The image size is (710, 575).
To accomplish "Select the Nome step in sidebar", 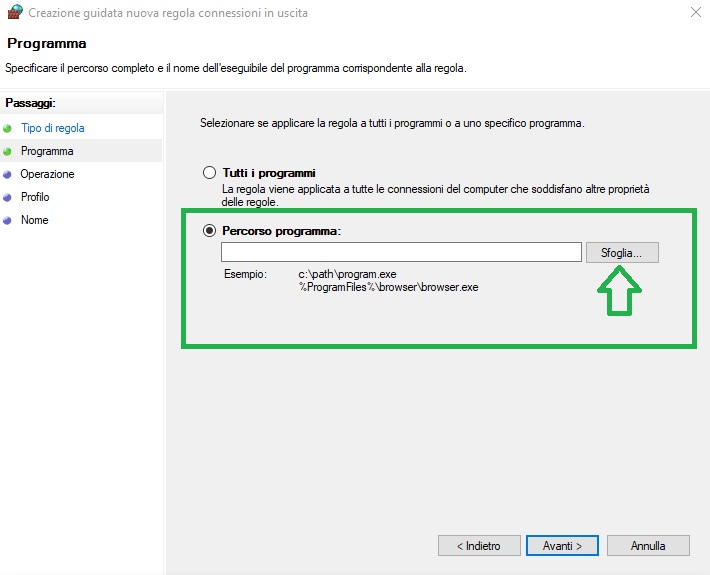I will tap(34, 220).
